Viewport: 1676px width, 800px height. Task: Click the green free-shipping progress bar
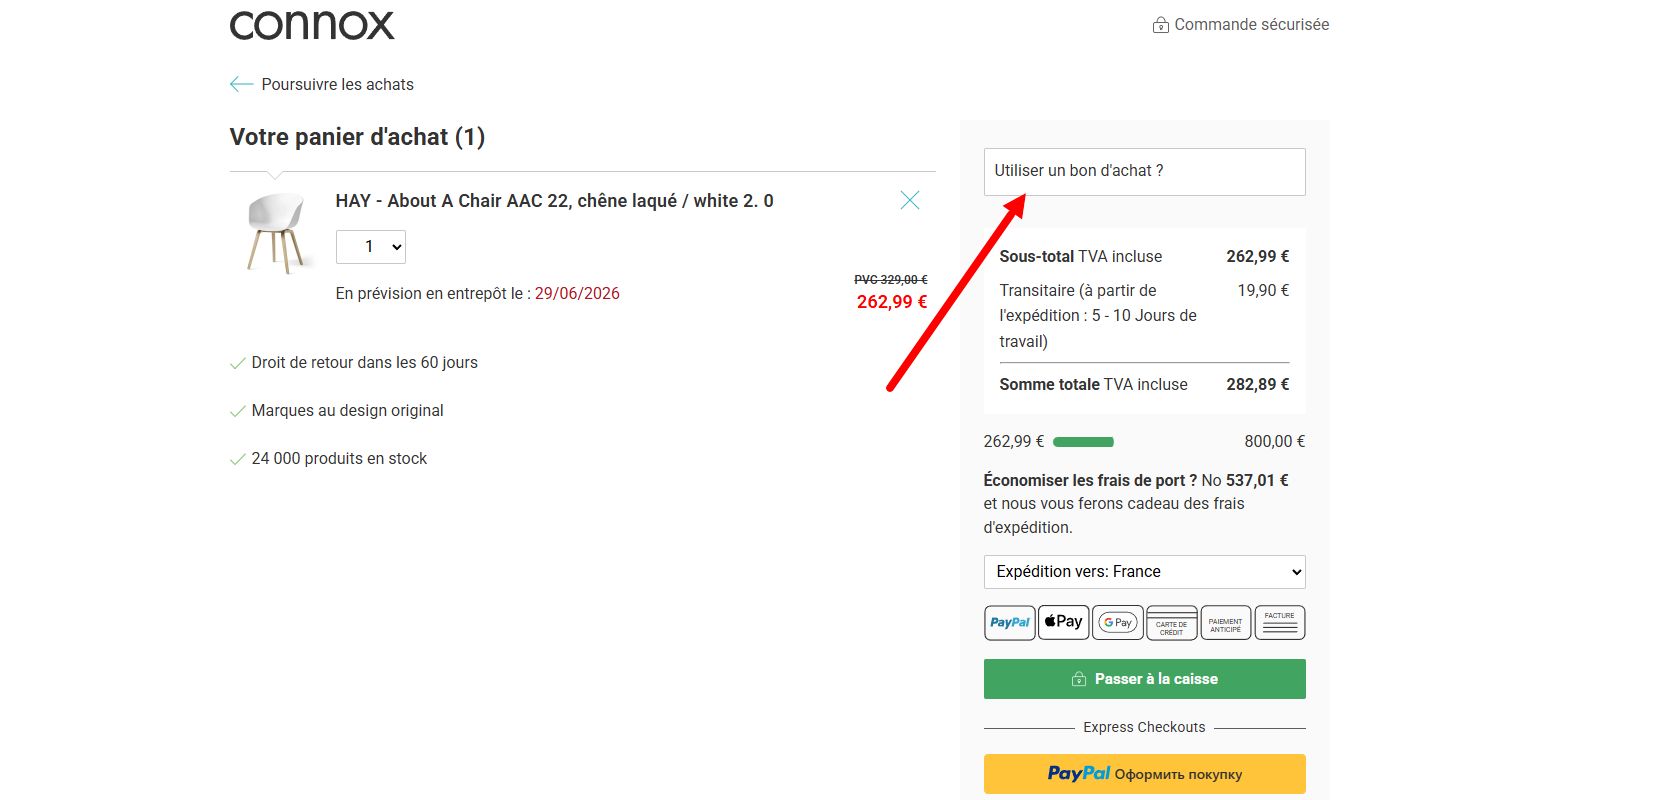(1083, 442)
